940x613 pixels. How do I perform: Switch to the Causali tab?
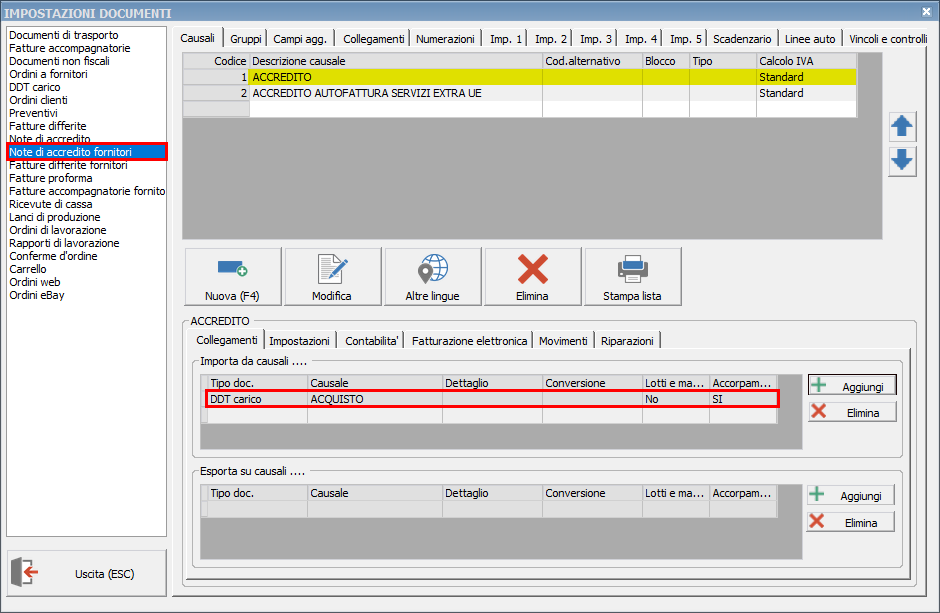pyautogui.click(x=198, y=38)
